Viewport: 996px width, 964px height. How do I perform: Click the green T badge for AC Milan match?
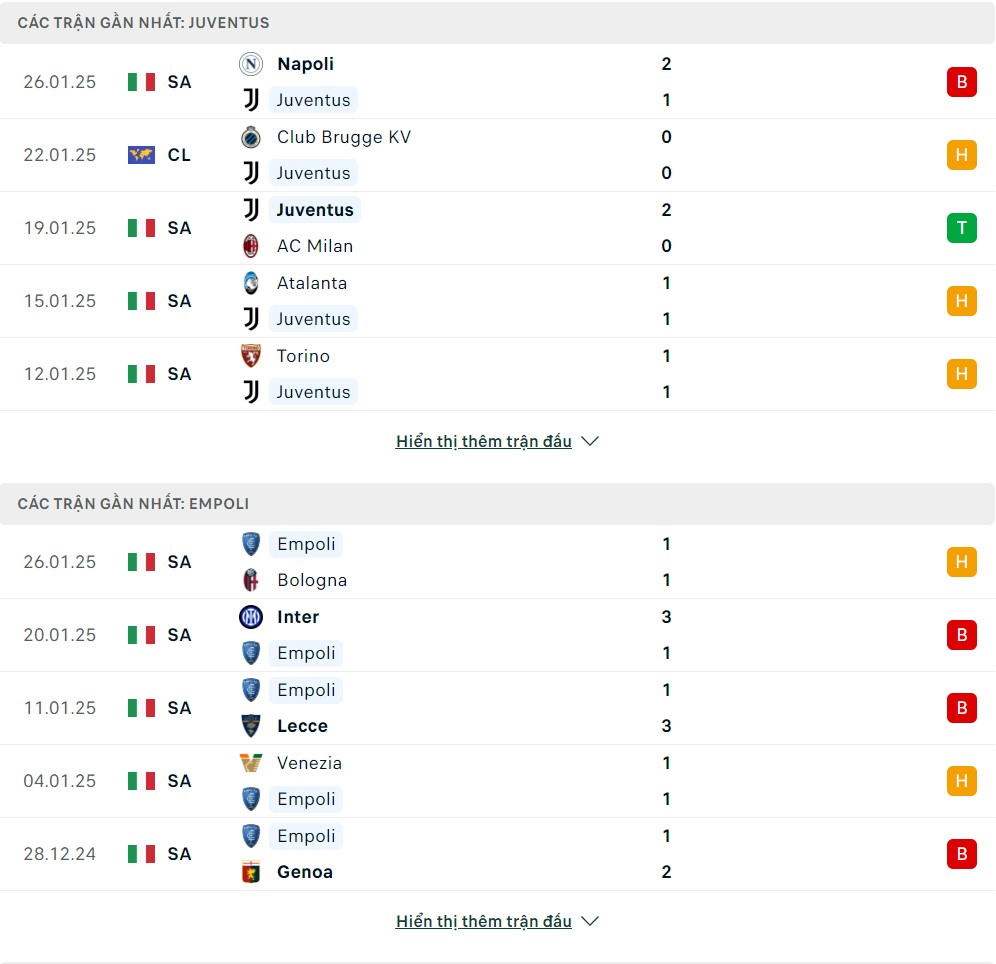[x=962, y=228]
